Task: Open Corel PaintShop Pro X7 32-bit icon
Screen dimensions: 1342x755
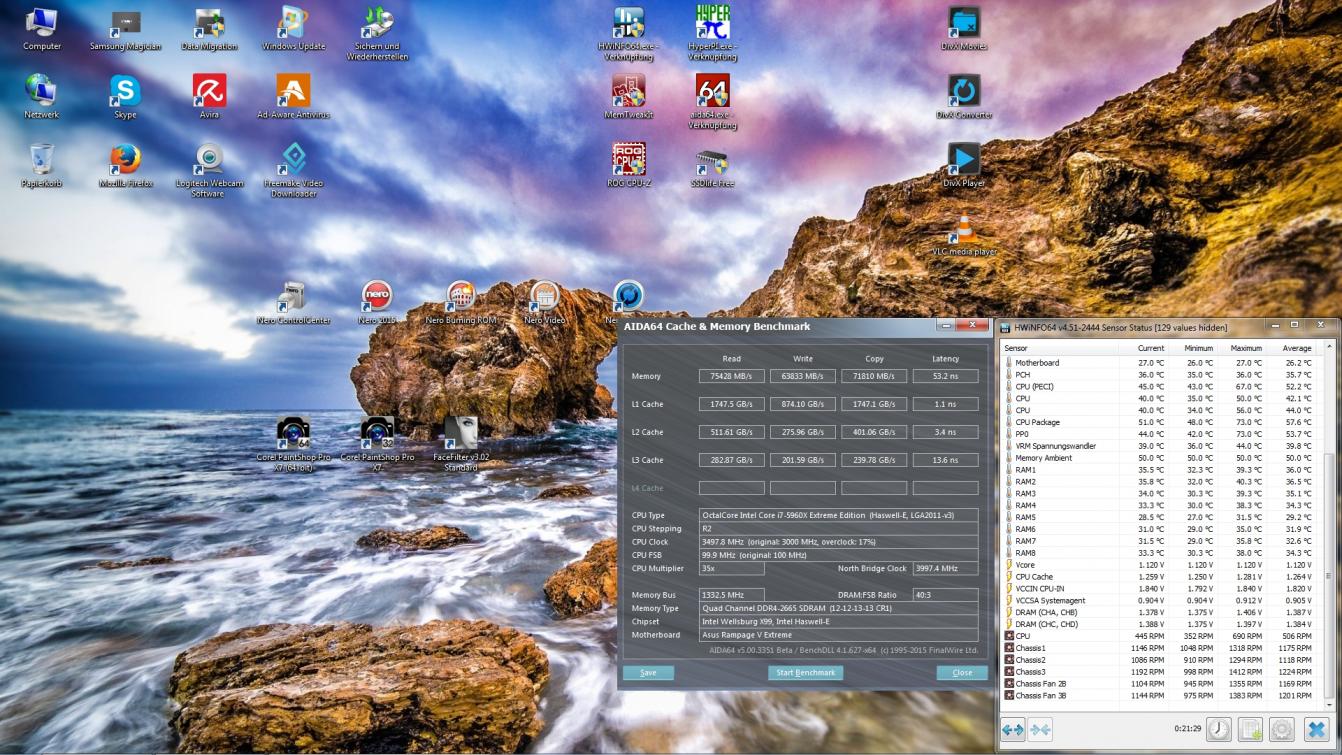Action: (x=377, y=444)
